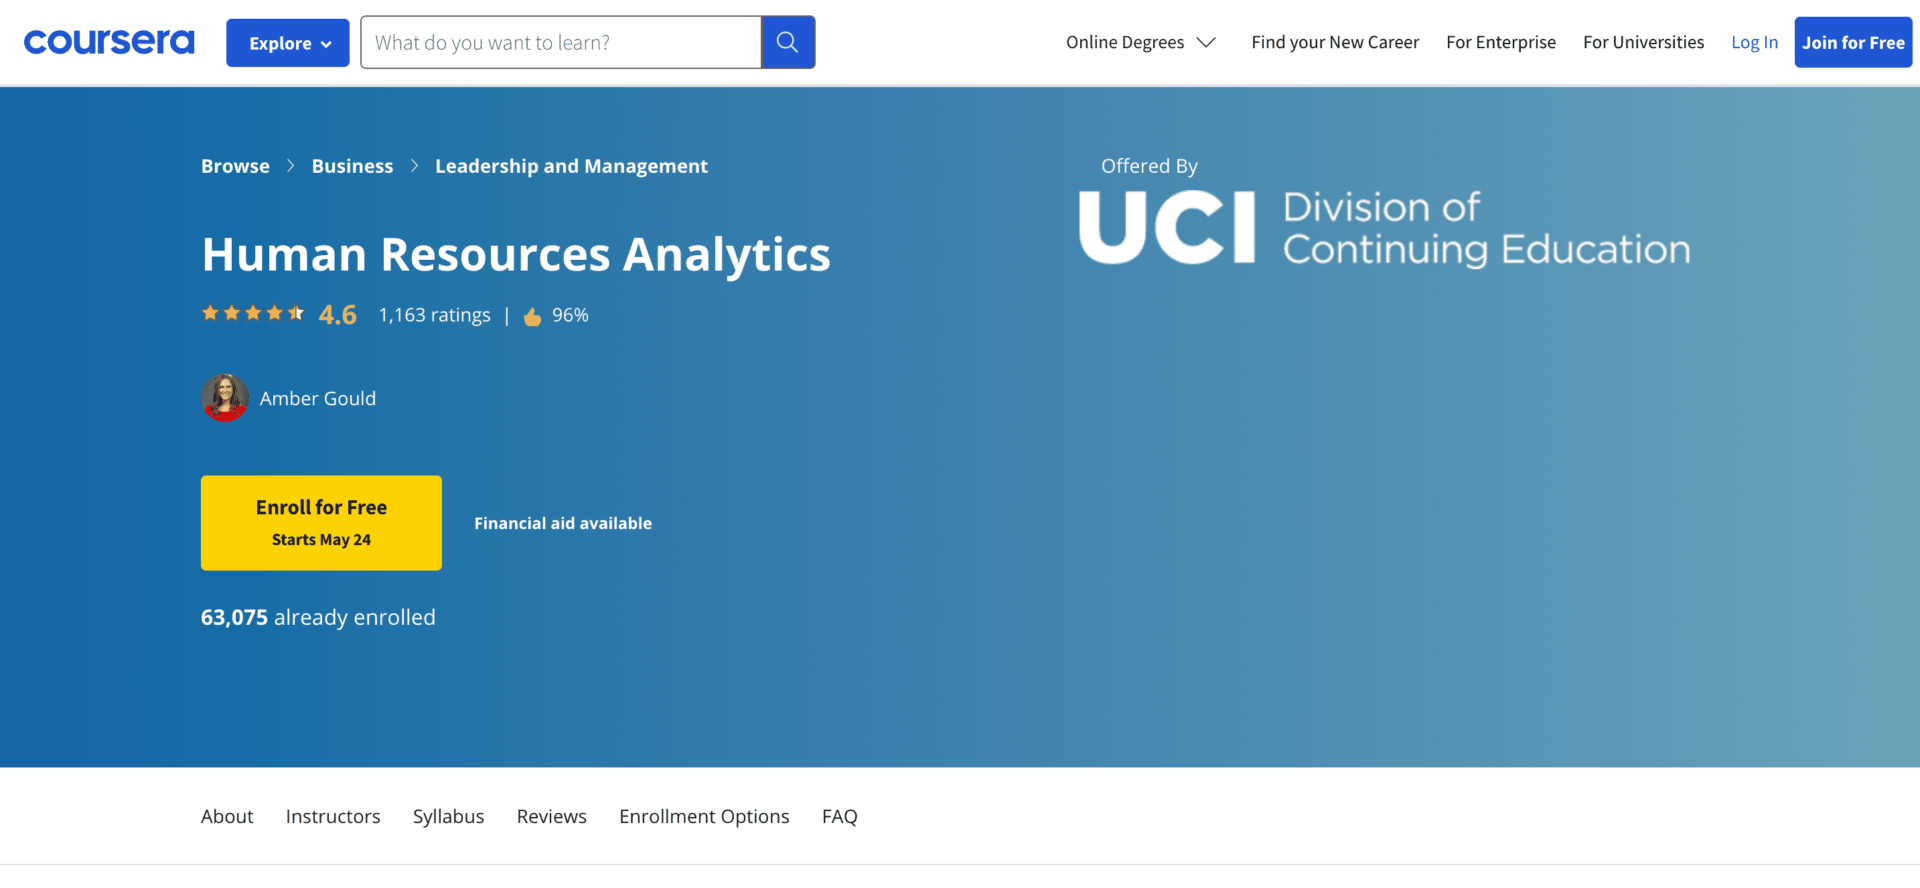
Task: Click Join for Free button
Action: (1852, 42)
